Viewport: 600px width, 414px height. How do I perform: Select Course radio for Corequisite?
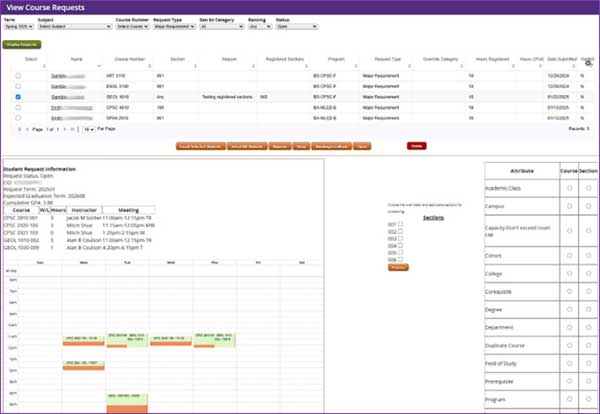[x=569, y=291]
